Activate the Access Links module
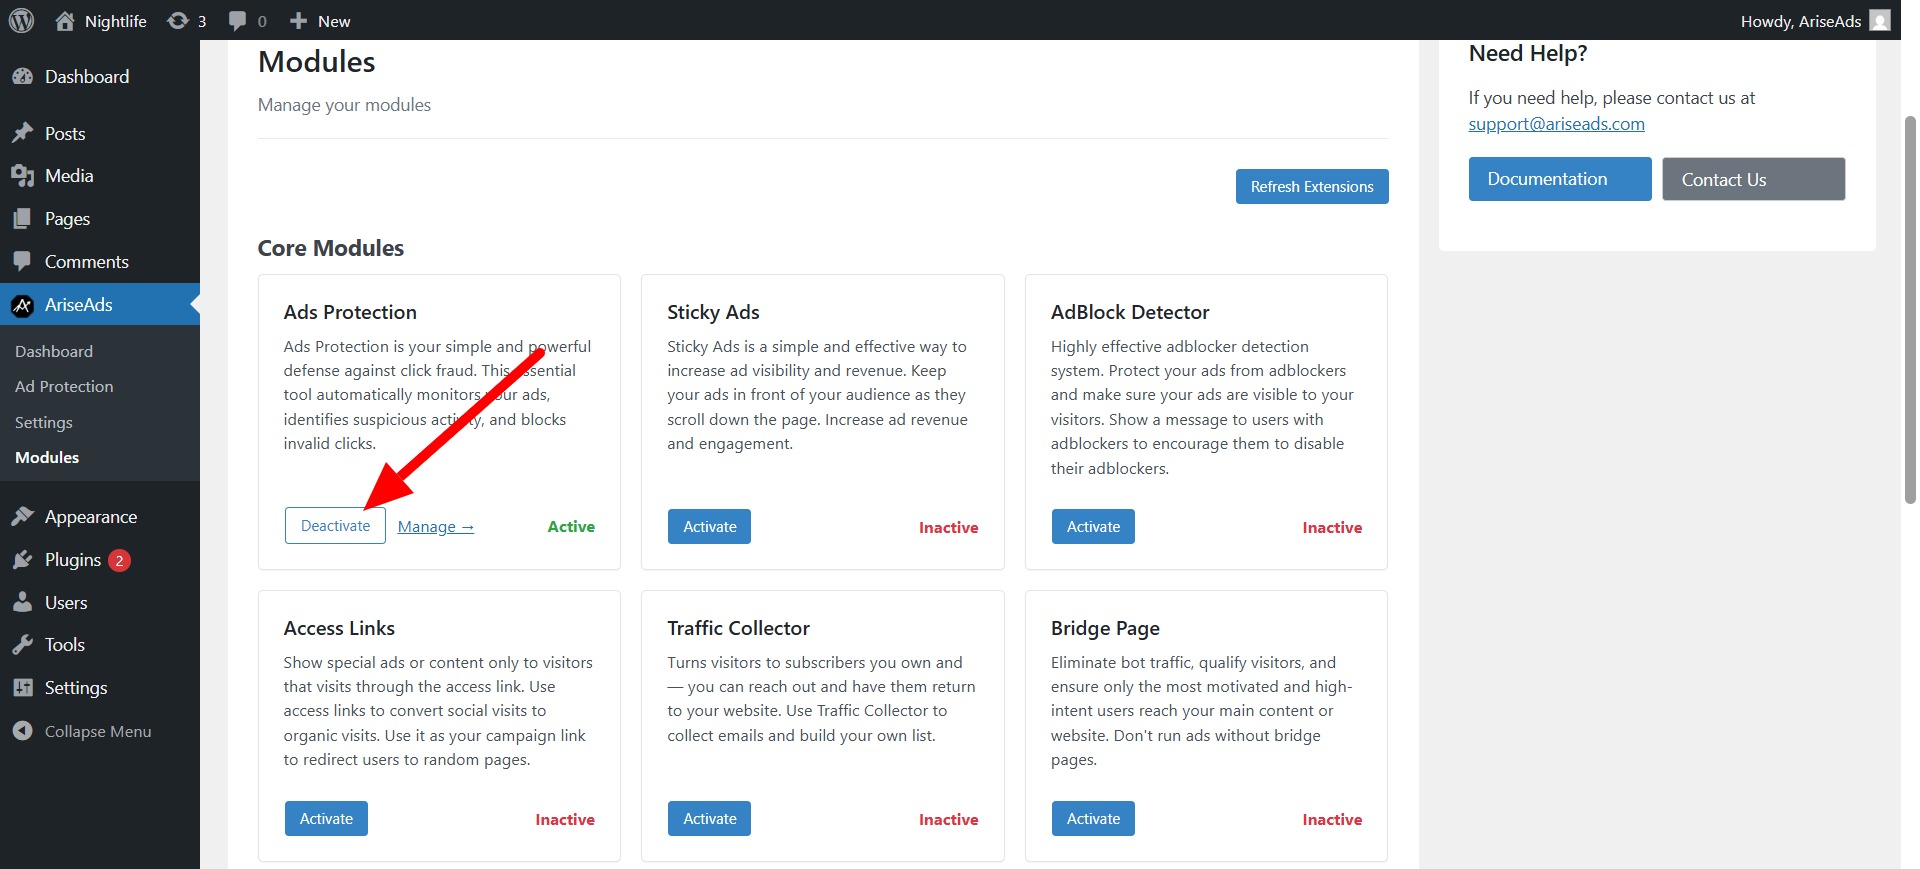The height and width of the screenshot is (869, 1920). pos(326,819)
